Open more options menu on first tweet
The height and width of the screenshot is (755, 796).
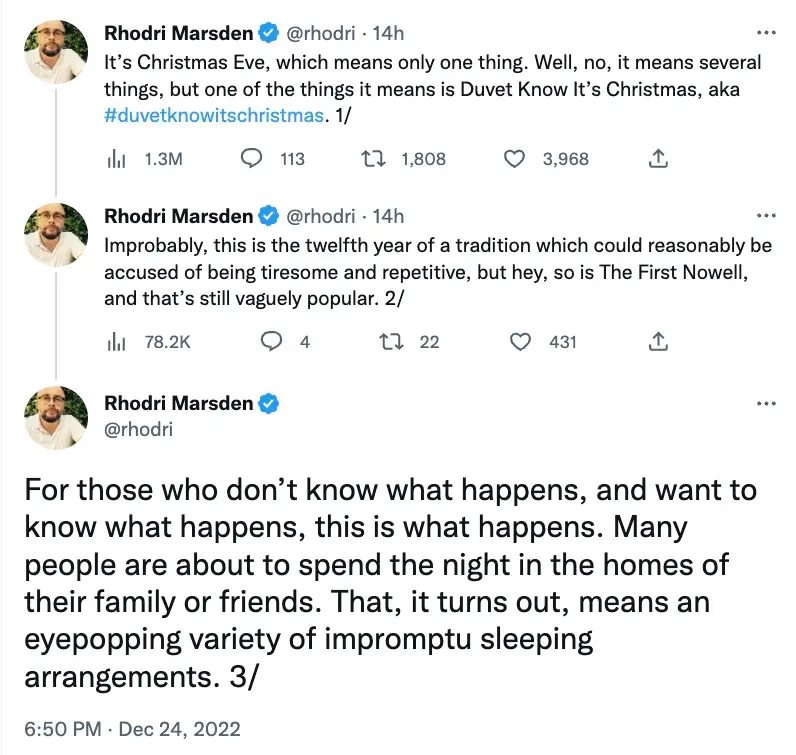pyautogui.click(x=766, y=31)
